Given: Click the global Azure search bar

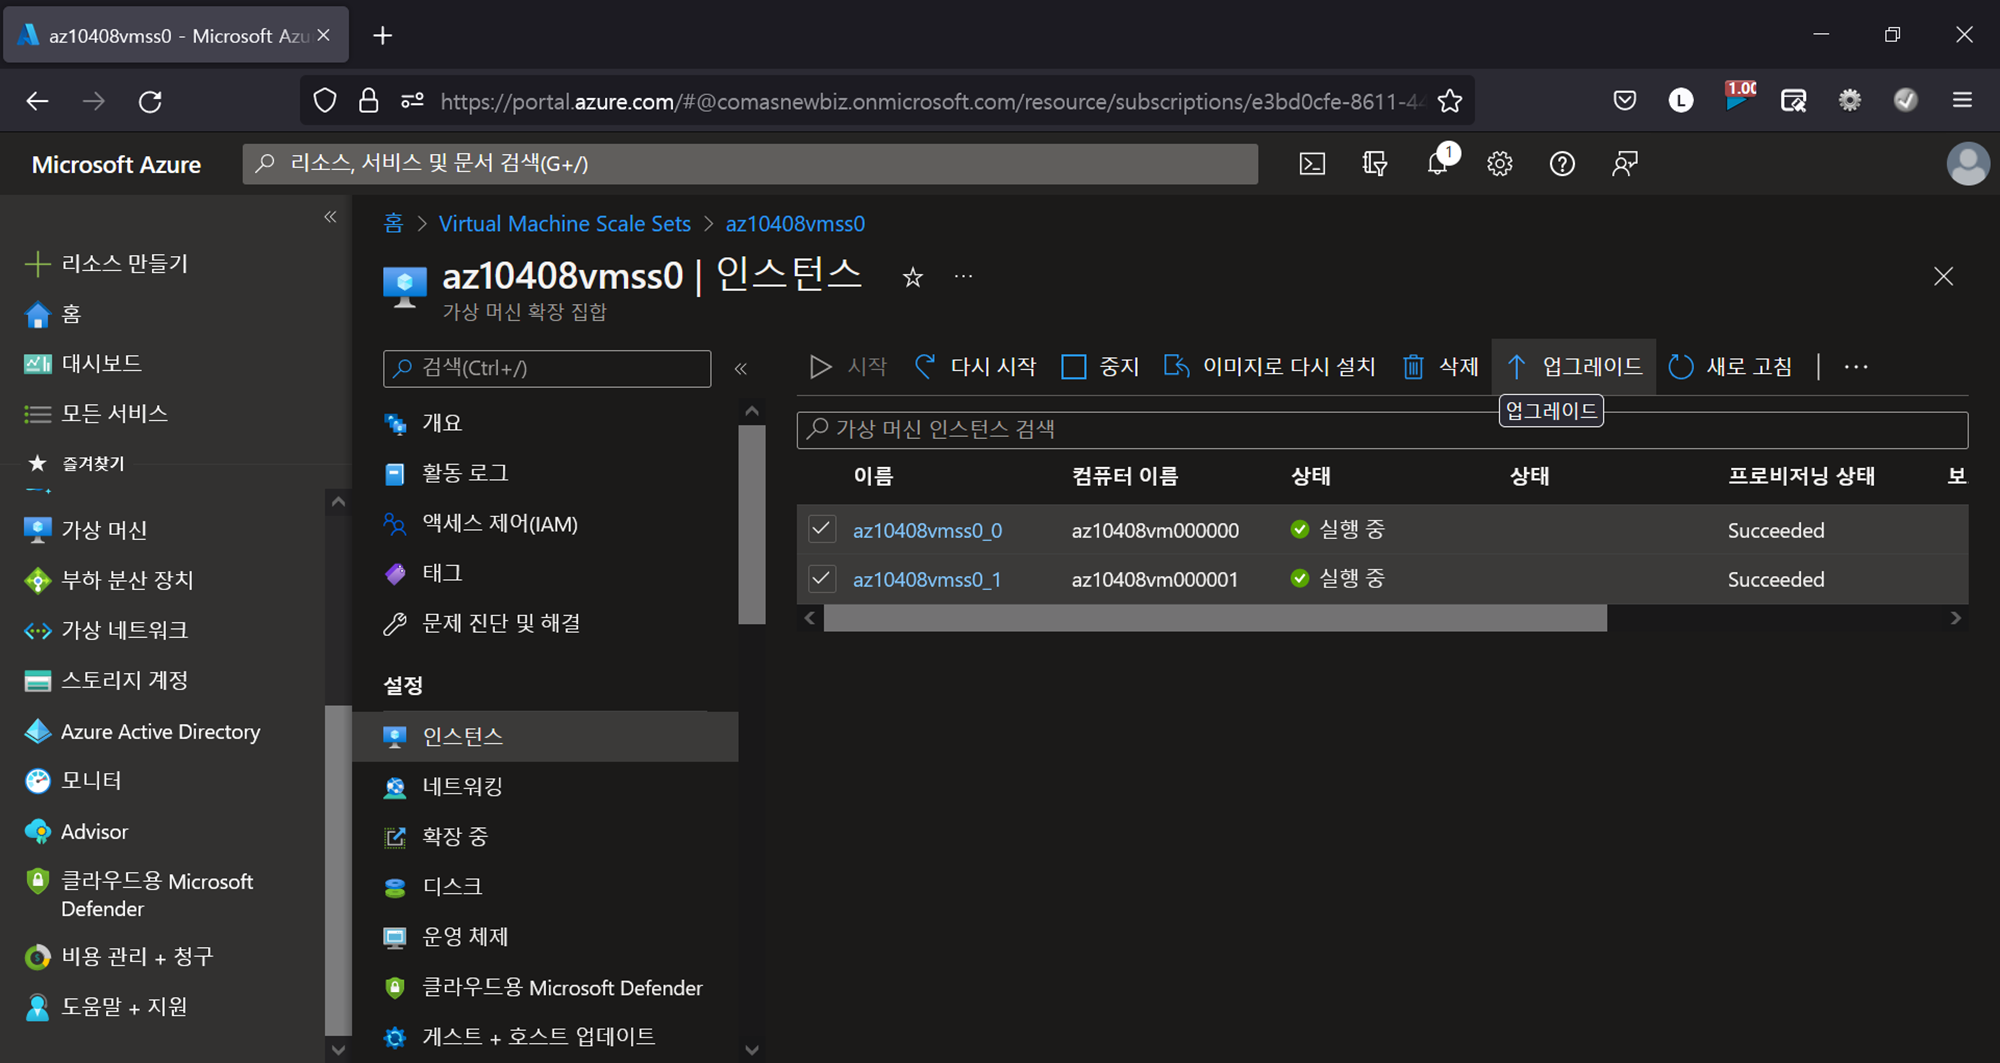Looking at the screenshot, I should pyautogui.click(x=750, y=164).
